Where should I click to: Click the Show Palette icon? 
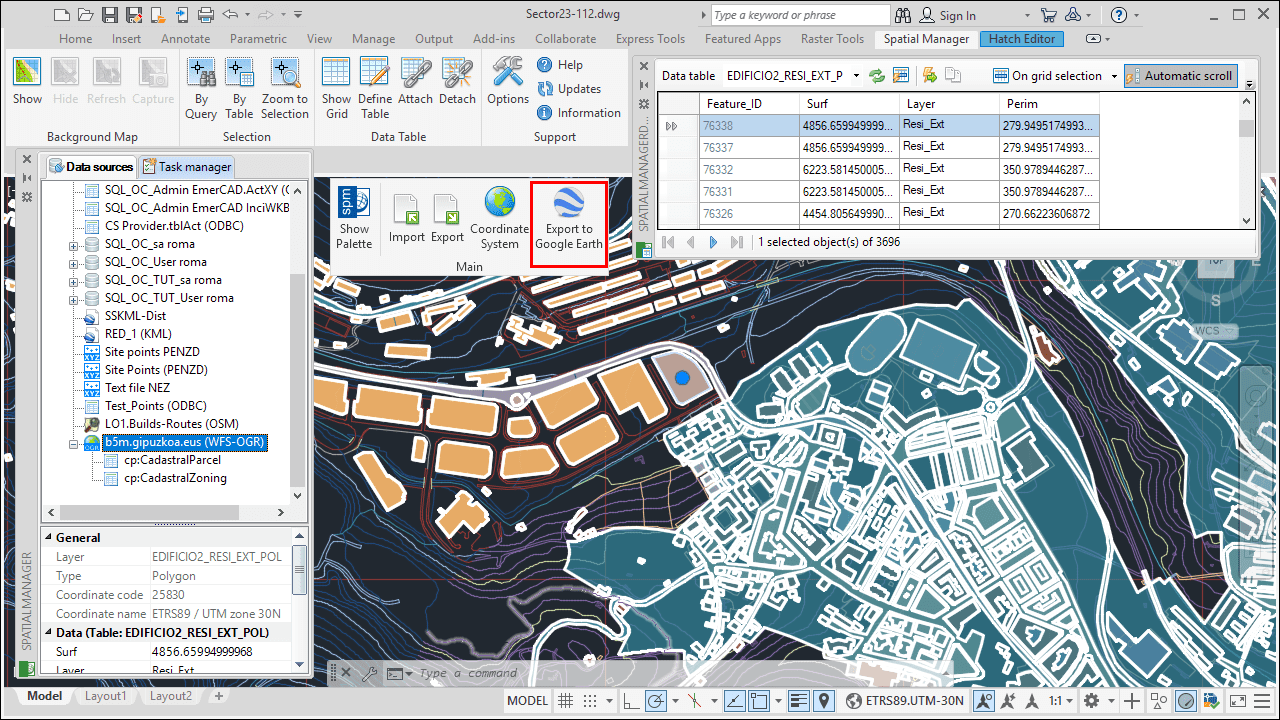coord(354,219)
